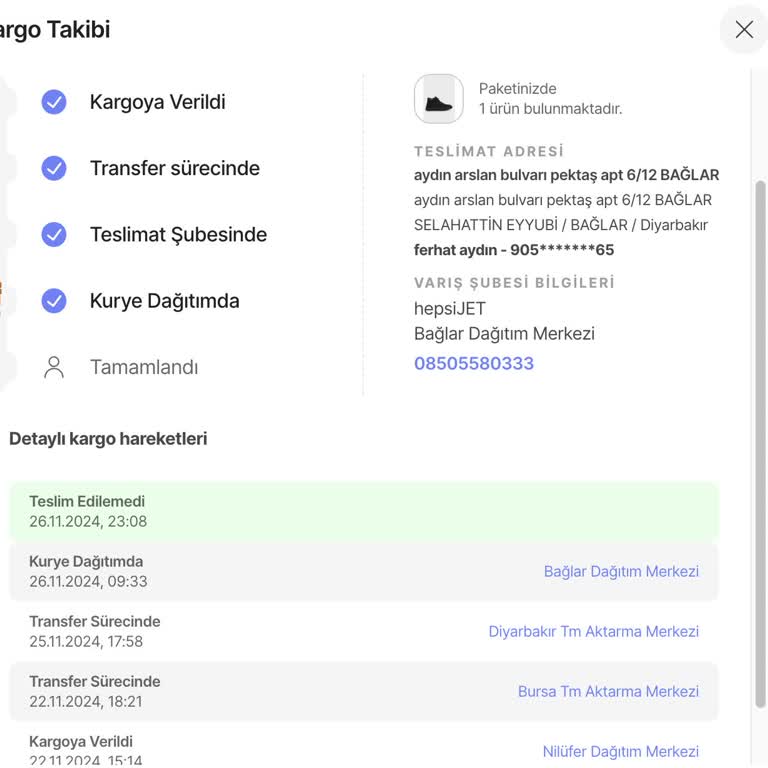Open the shoe product thumbnail
The width and height of the screenshot is (768, 768).
[438, 99]
